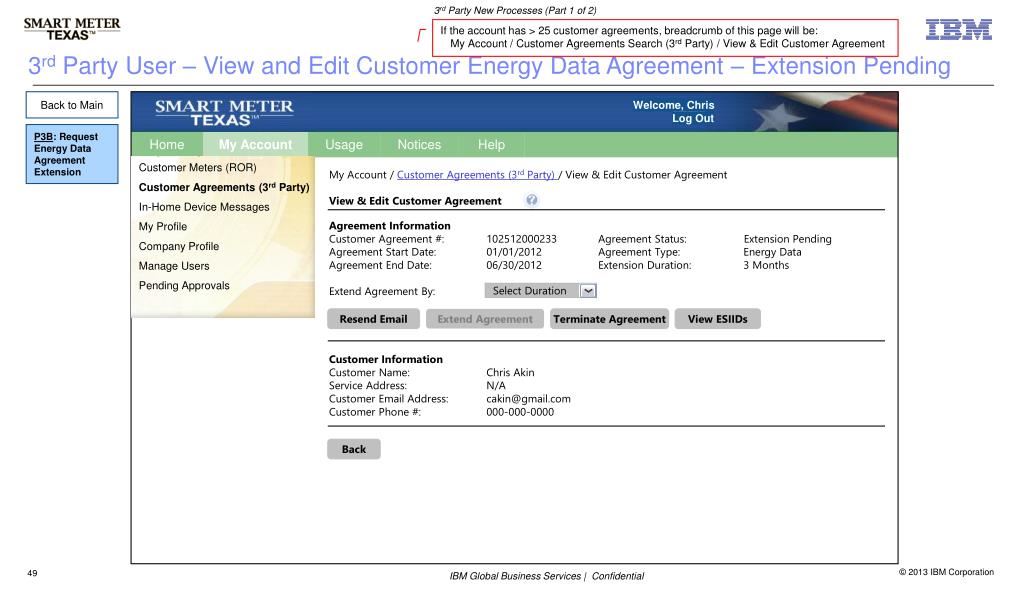The height and width of the screenshot is (590, 1023).
Task: Click the IBM logo
Action: [x=959, y=29]
